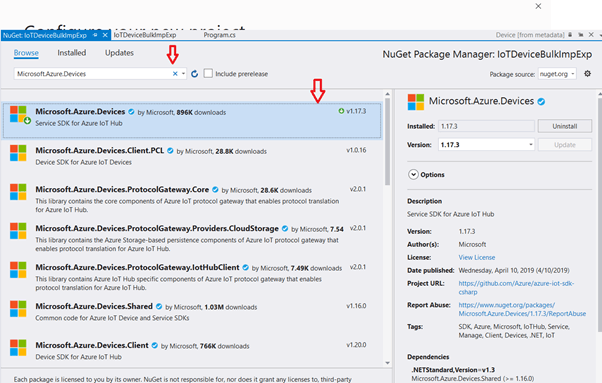Image resolution: width=602 pixels, height=383 pixels.
Task: Clear the package search text
Action: [175, 74]
